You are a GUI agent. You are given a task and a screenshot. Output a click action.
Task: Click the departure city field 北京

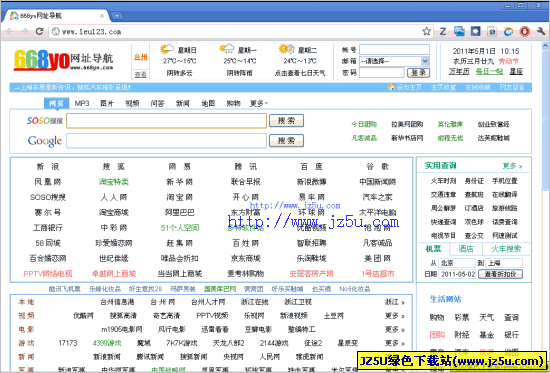coord(457,263)
